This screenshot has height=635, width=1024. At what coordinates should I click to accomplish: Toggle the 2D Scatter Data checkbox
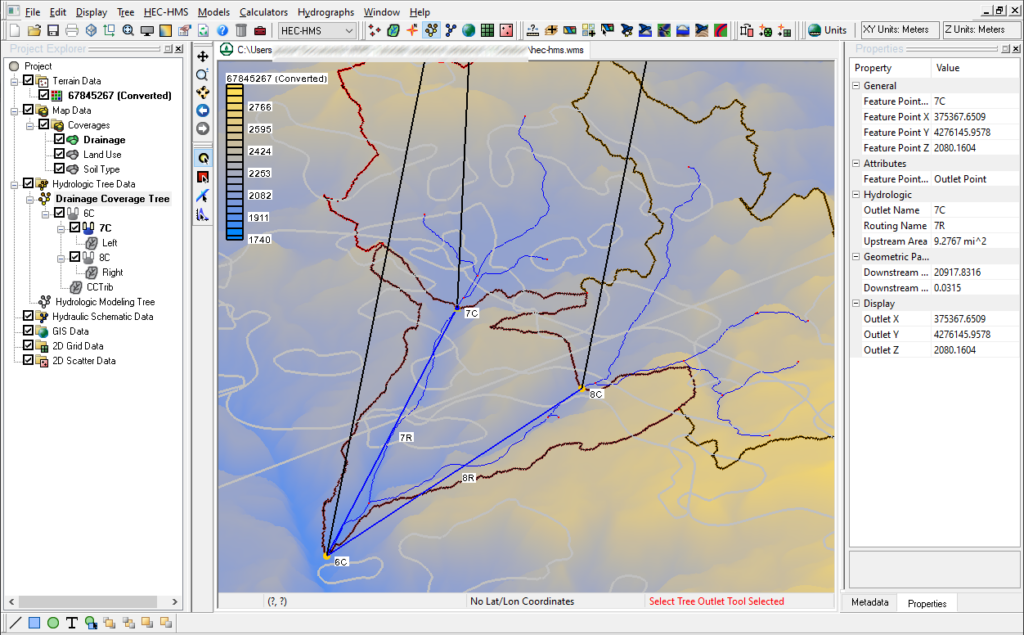[x=28, y=360]
